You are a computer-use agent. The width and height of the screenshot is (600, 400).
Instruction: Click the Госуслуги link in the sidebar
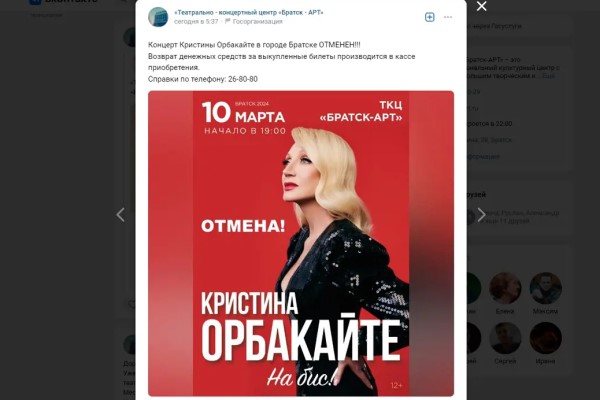click(x=494, y=26)
